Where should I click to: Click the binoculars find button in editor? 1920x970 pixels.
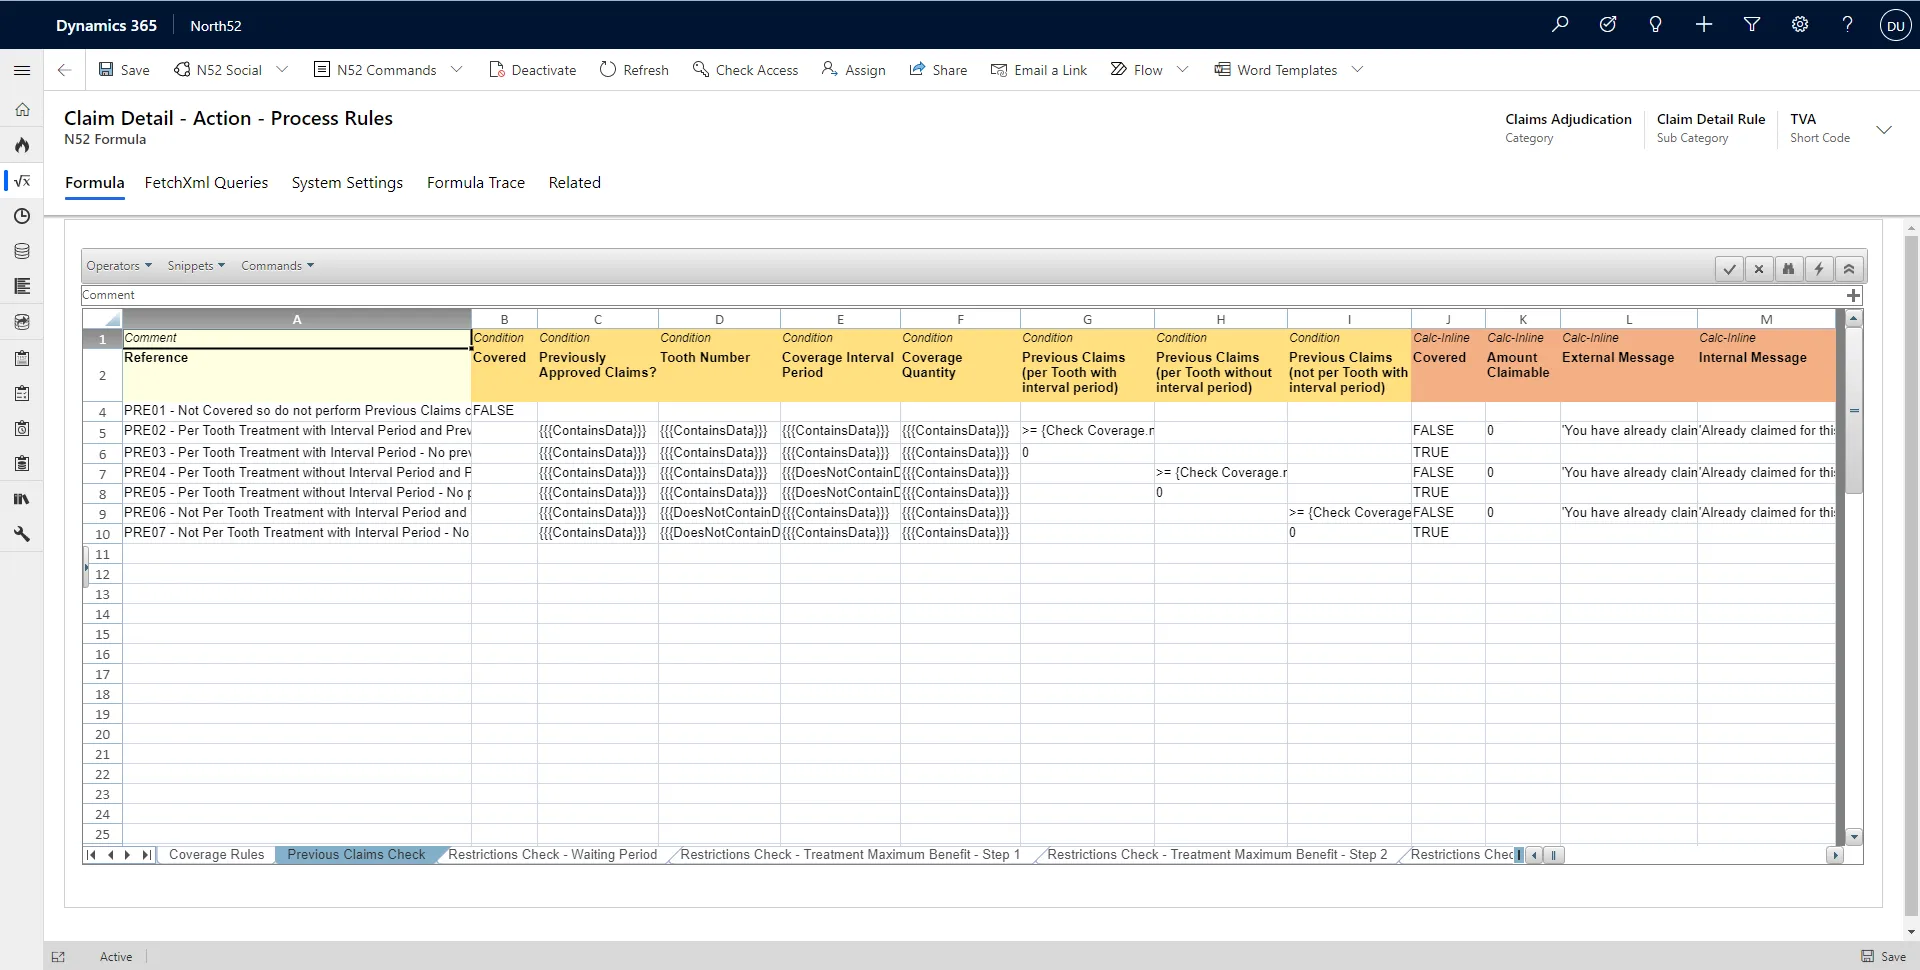click(1789, 269)
